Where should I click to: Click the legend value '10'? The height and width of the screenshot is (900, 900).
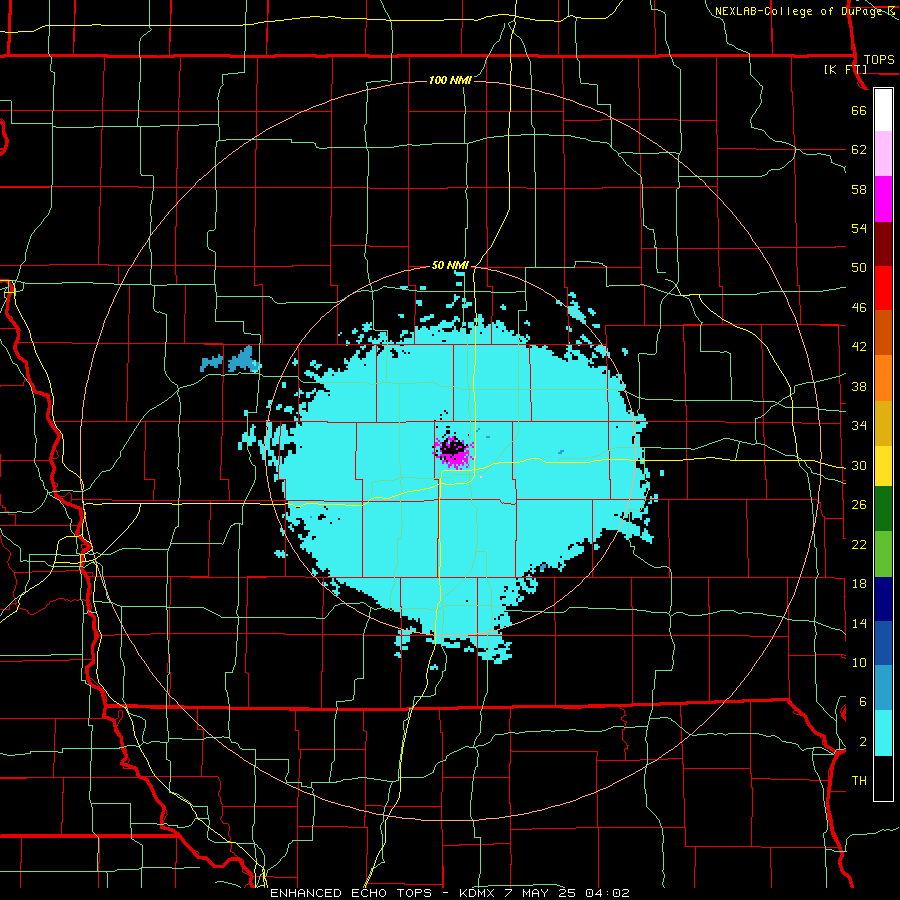859,662
